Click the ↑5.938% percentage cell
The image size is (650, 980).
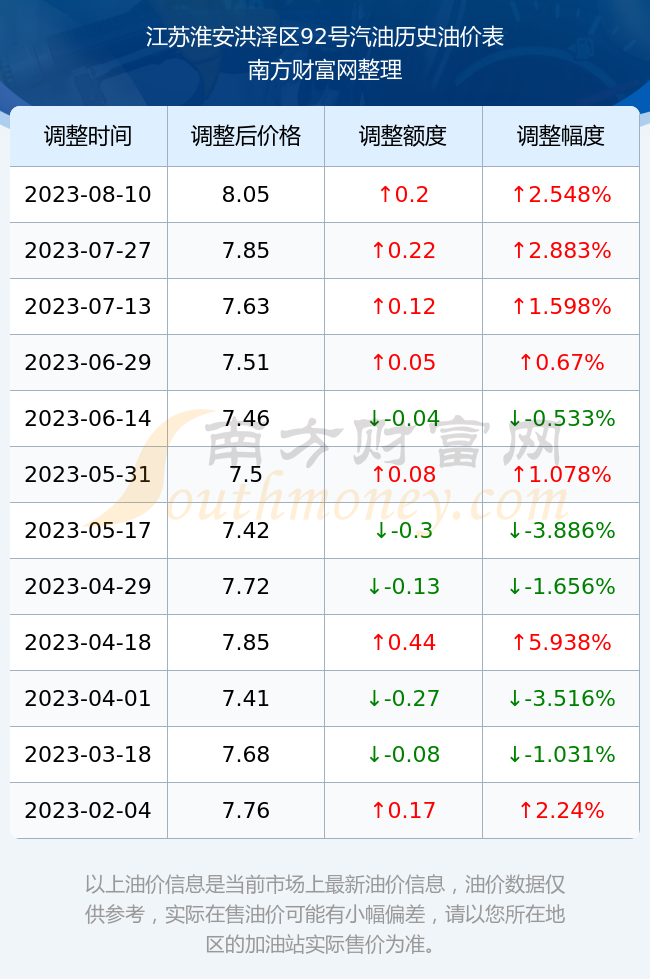(x=561, y=642)
